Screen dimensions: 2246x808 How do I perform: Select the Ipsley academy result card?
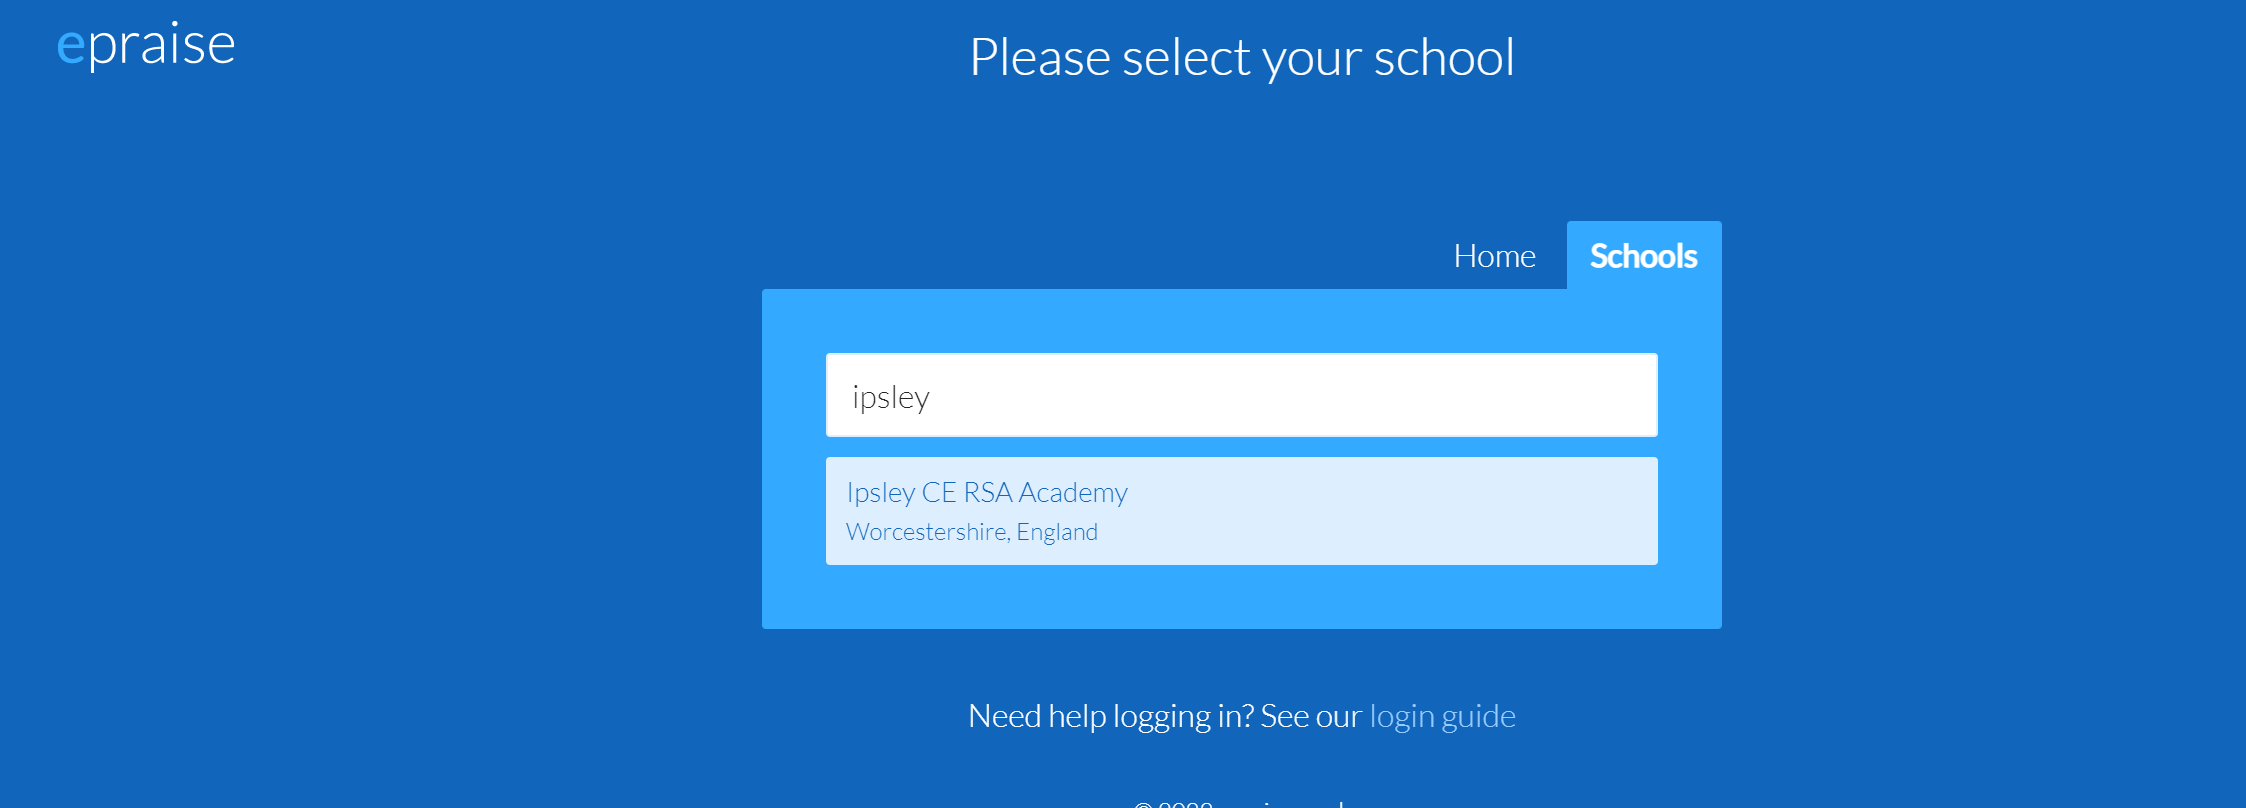point(1241,510)
